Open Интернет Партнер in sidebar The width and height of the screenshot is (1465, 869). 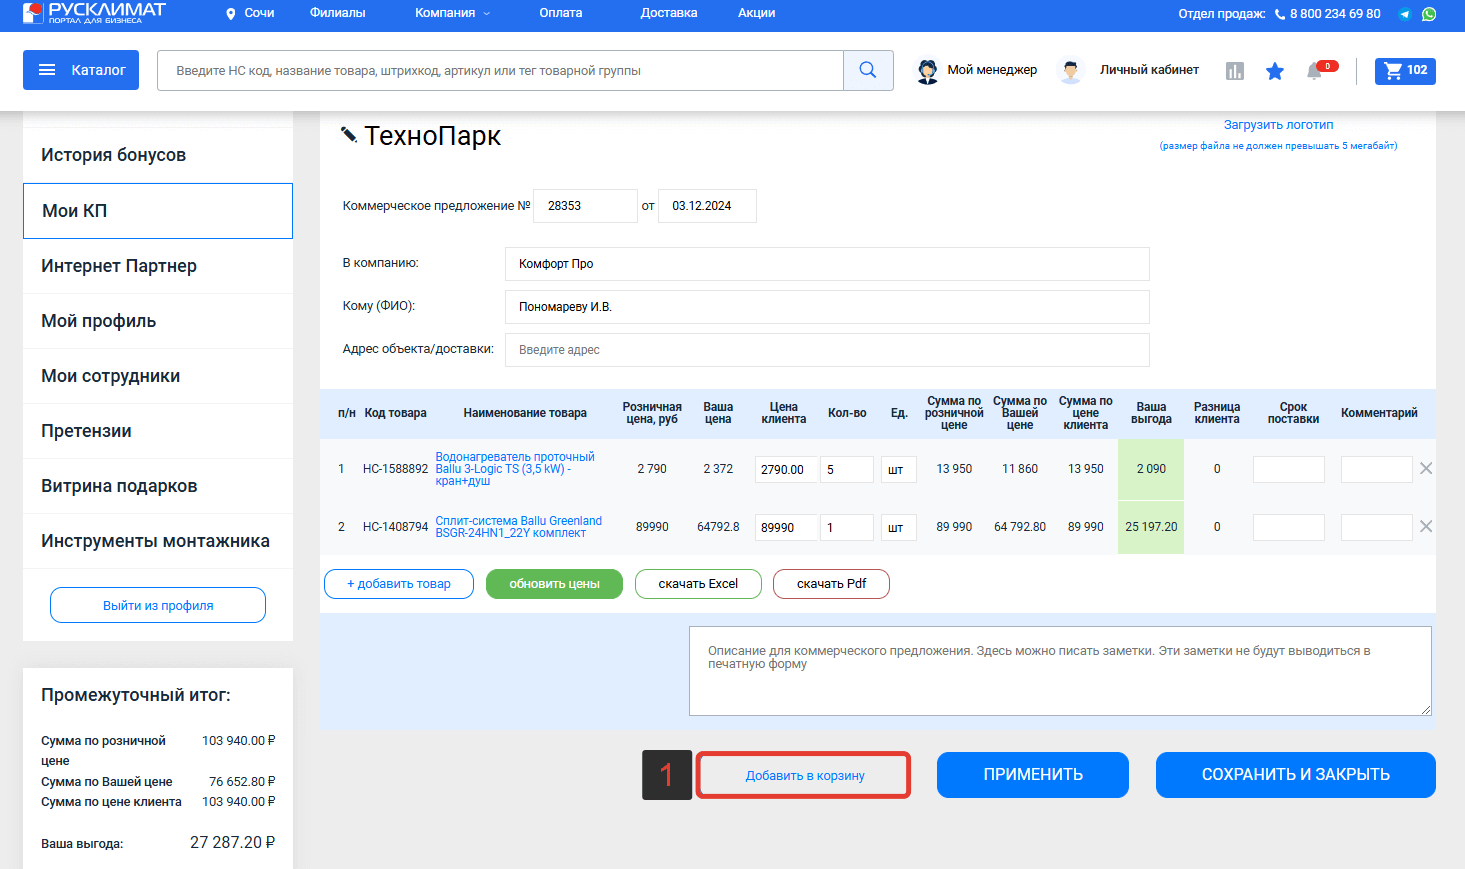[x=158, y=266]
